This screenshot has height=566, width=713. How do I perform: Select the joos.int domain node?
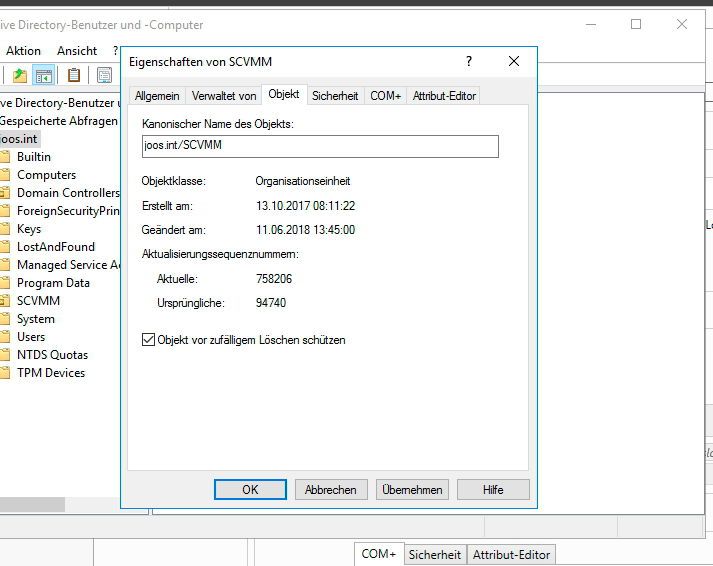pos(19,139)
